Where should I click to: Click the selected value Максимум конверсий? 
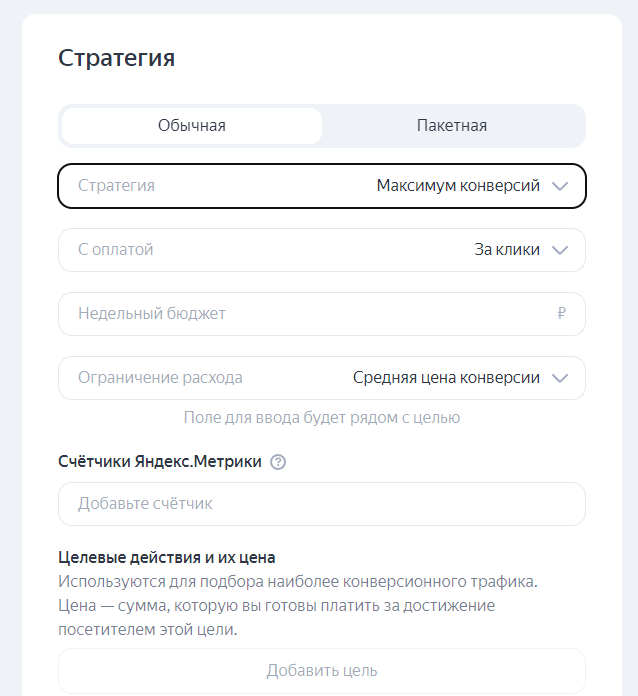tap(458, 186)
